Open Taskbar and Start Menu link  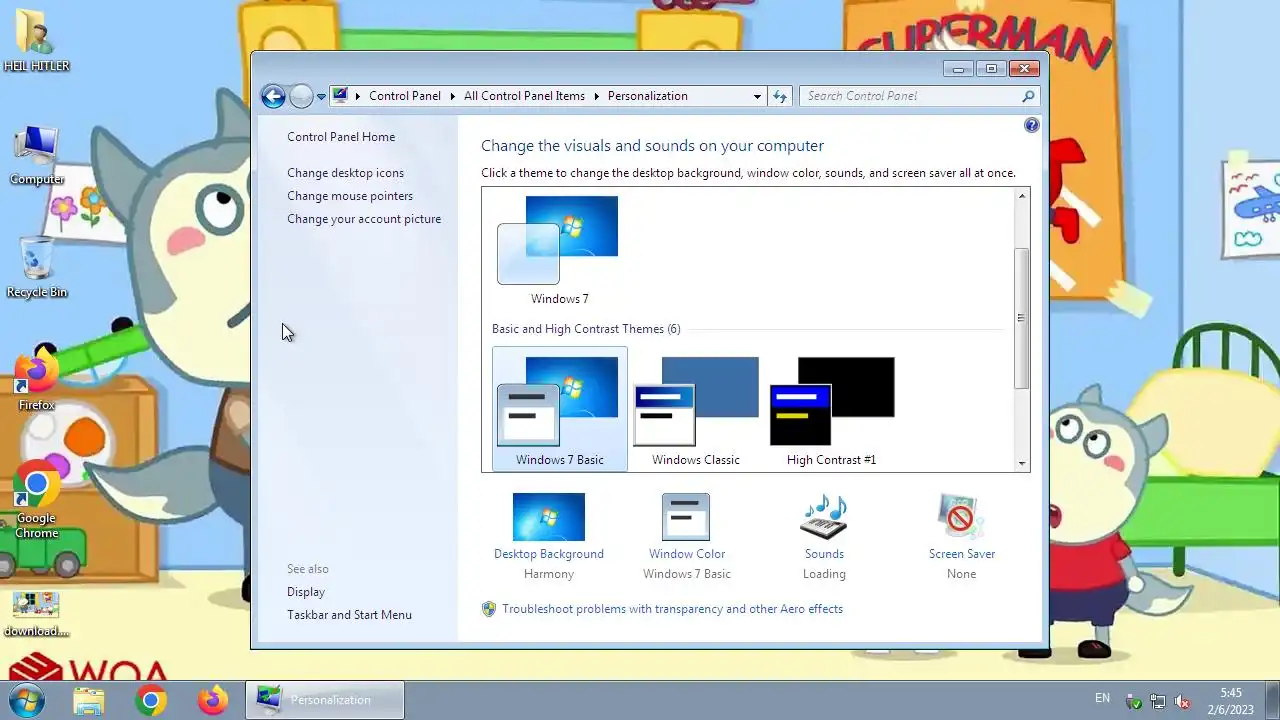[349, 615]
